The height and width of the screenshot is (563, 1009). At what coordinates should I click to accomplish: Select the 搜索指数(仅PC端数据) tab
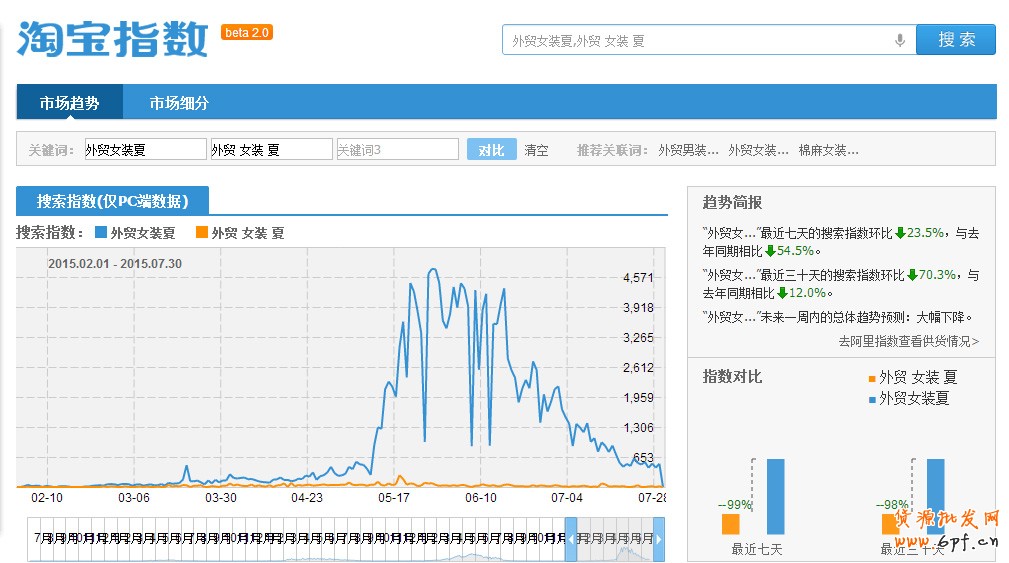[x=113, y=201]
